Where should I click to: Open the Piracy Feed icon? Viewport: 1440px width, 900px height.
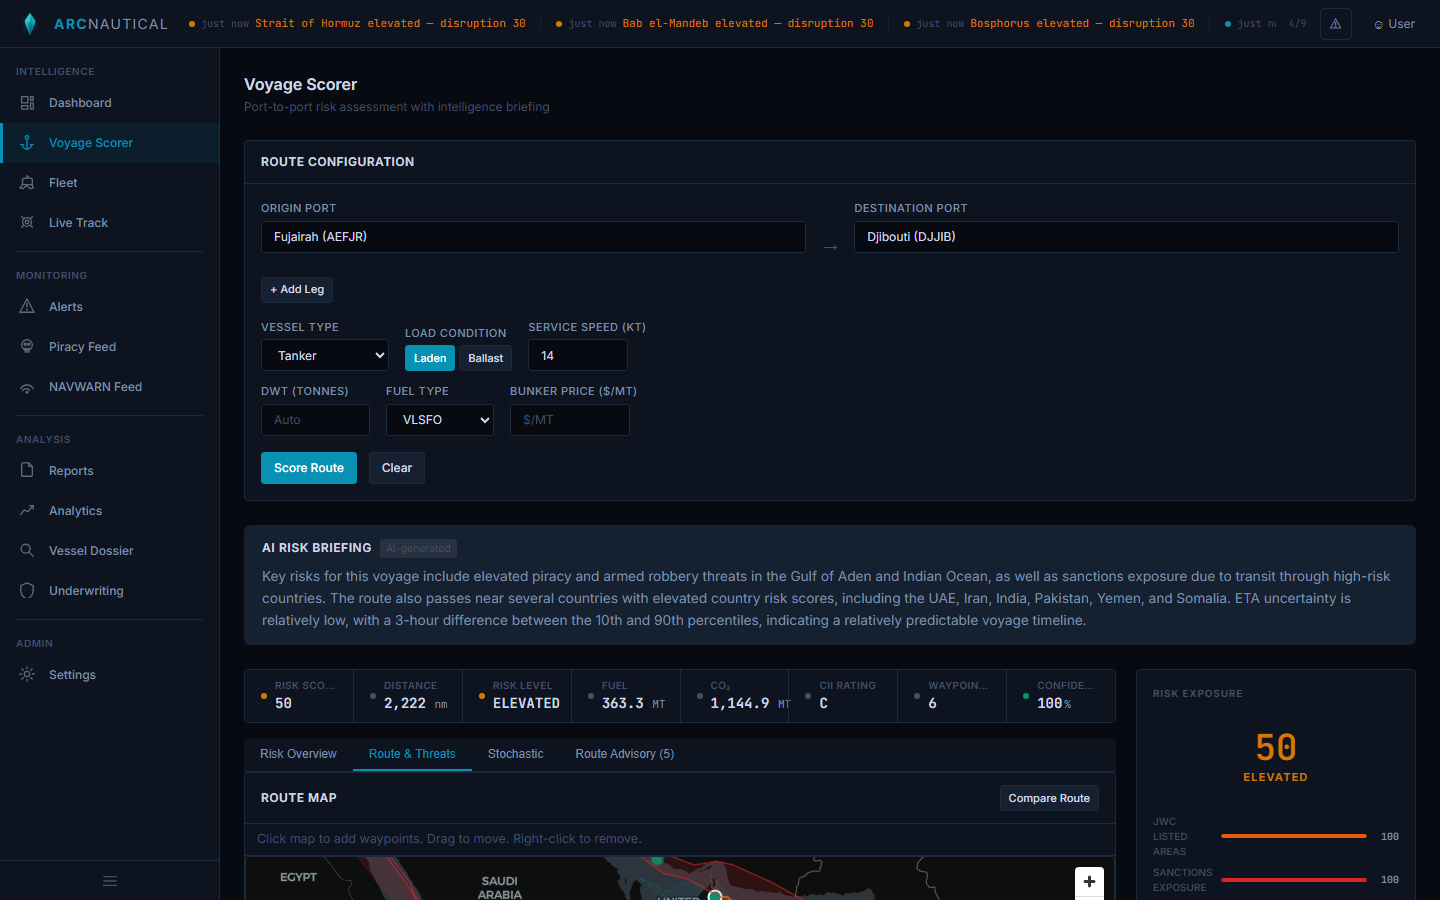(x=27, y=347)
